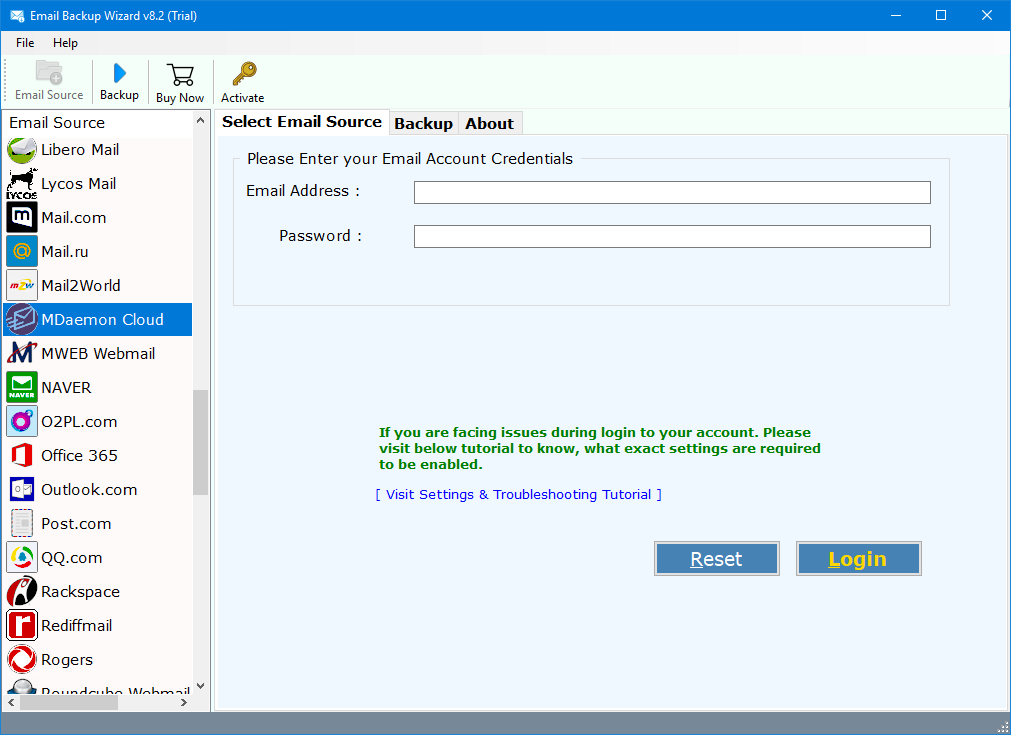Select Mail2World label in source list
The height and width of the screenshot is (735, 1011).
[x=81, y=286]
